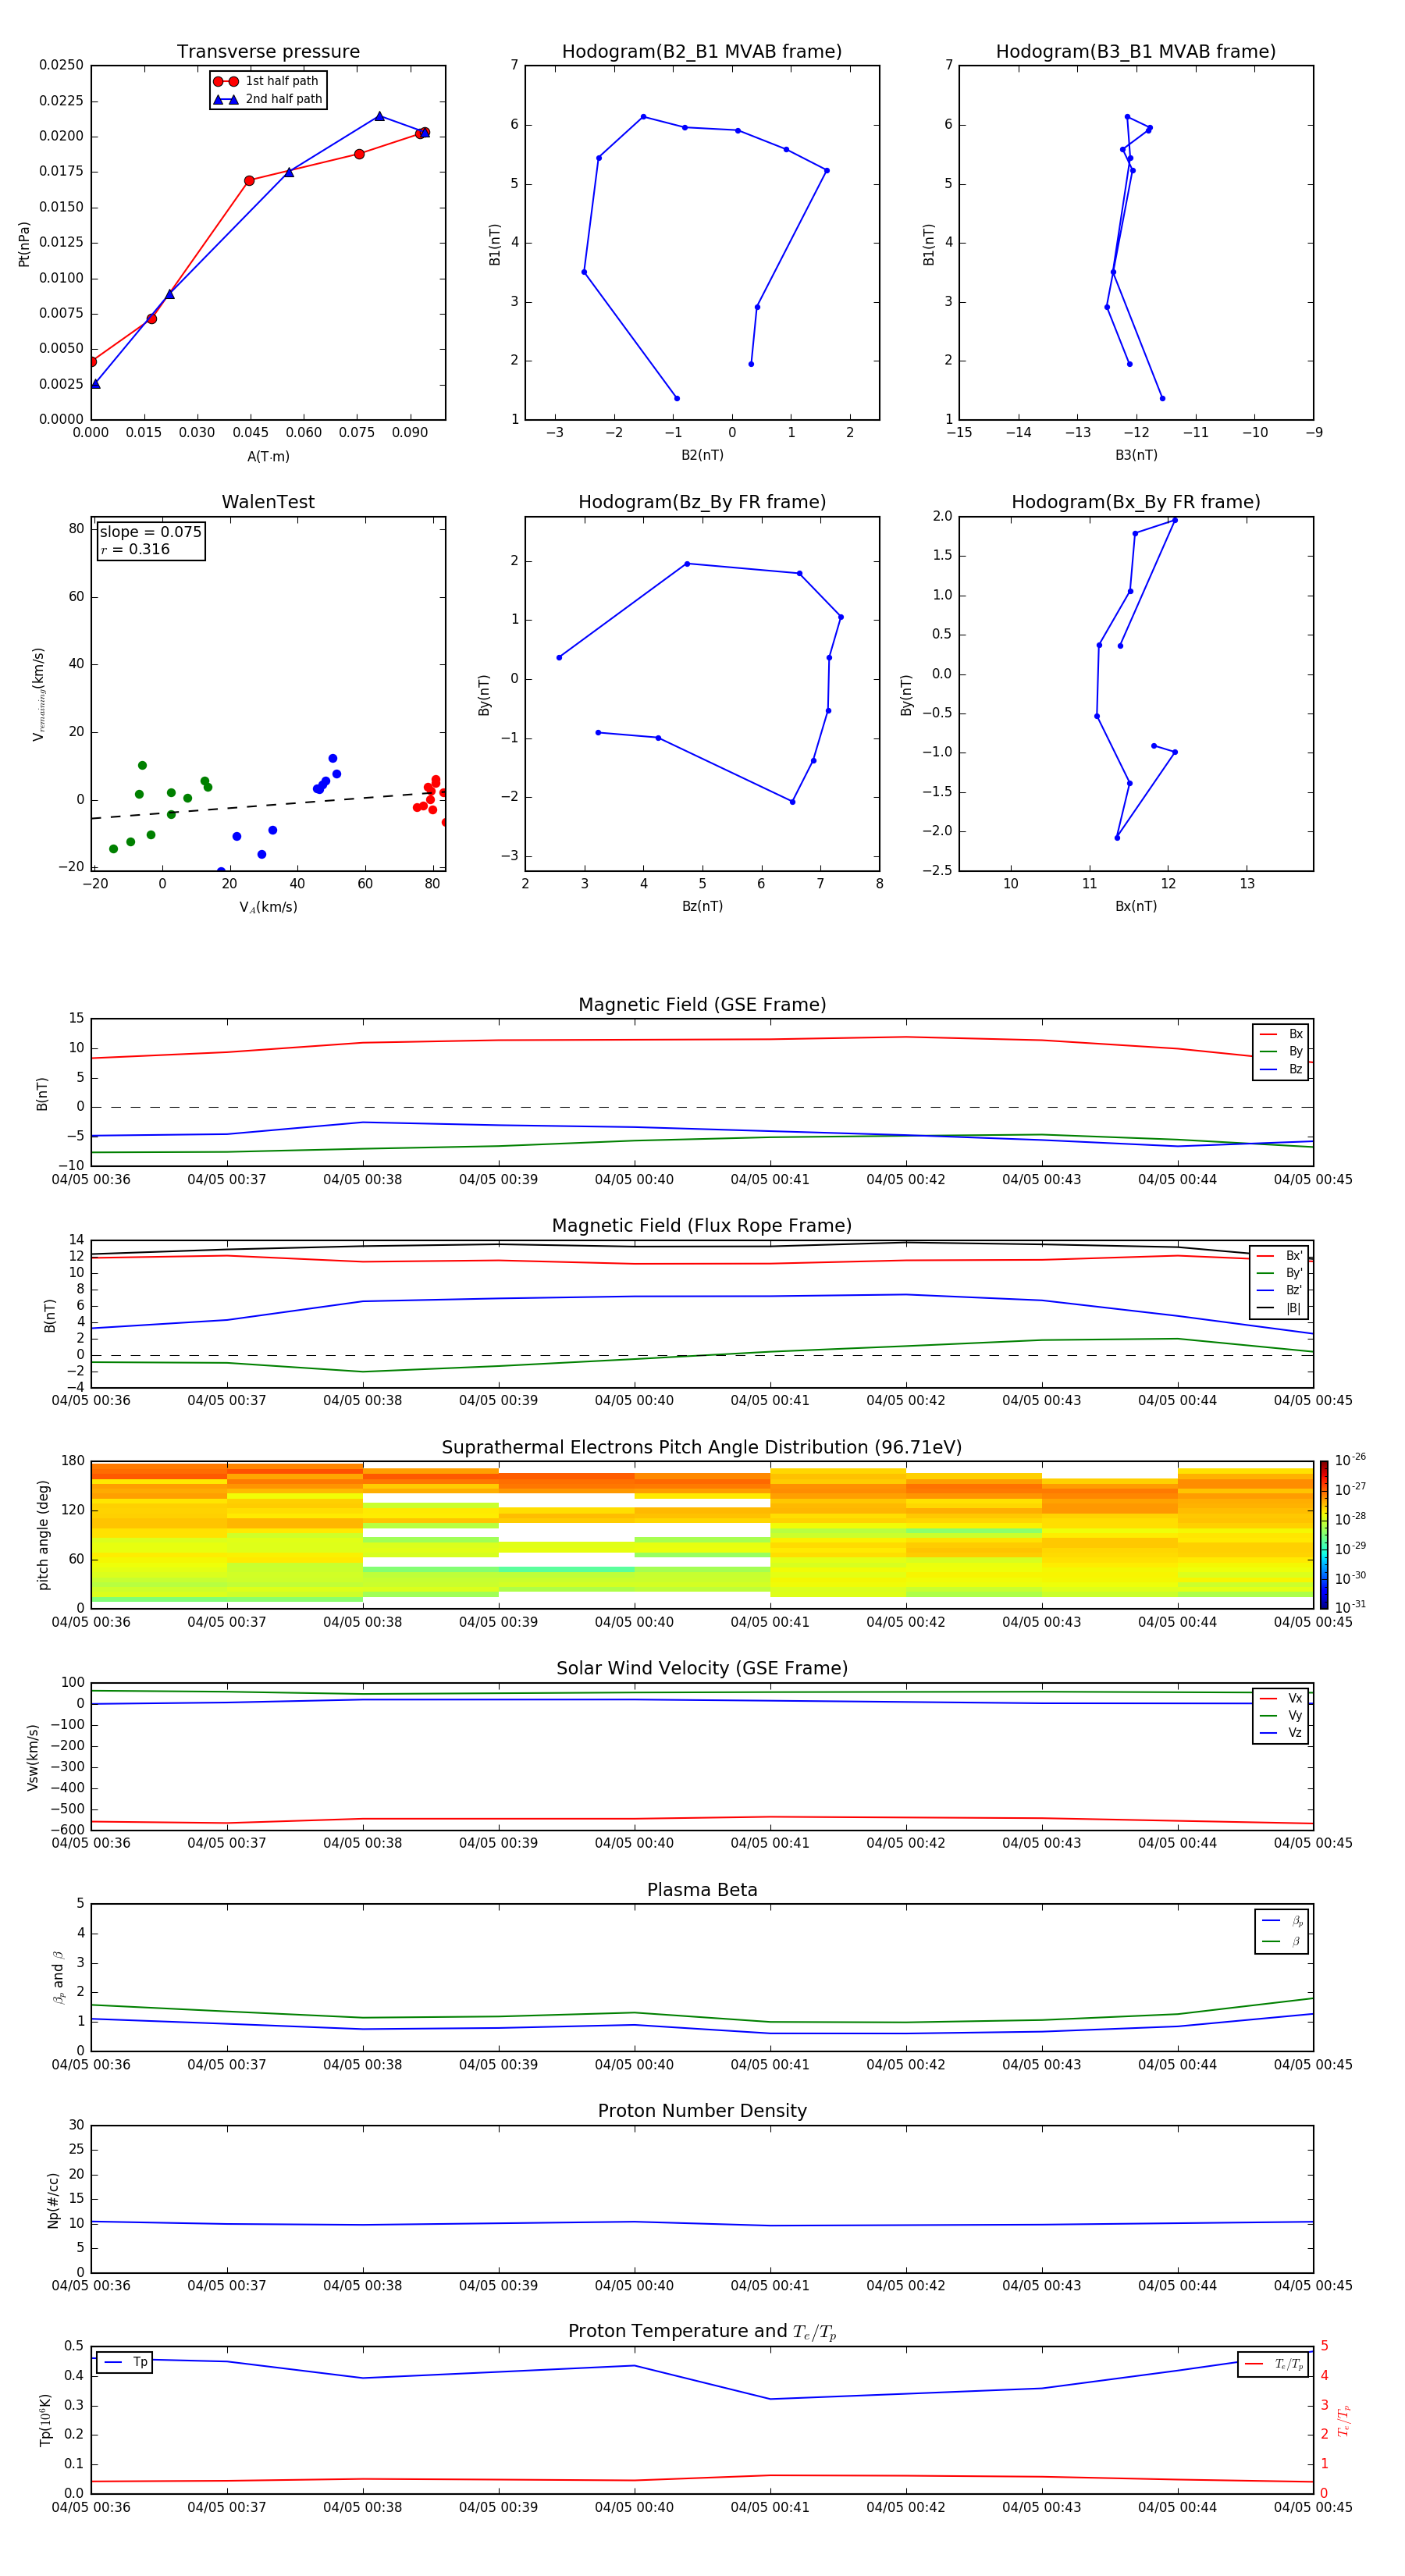Click 'slope = 0.075' annotation text
The height and width of the screenshot is (2576, 1405).
[x=150, y=532]
